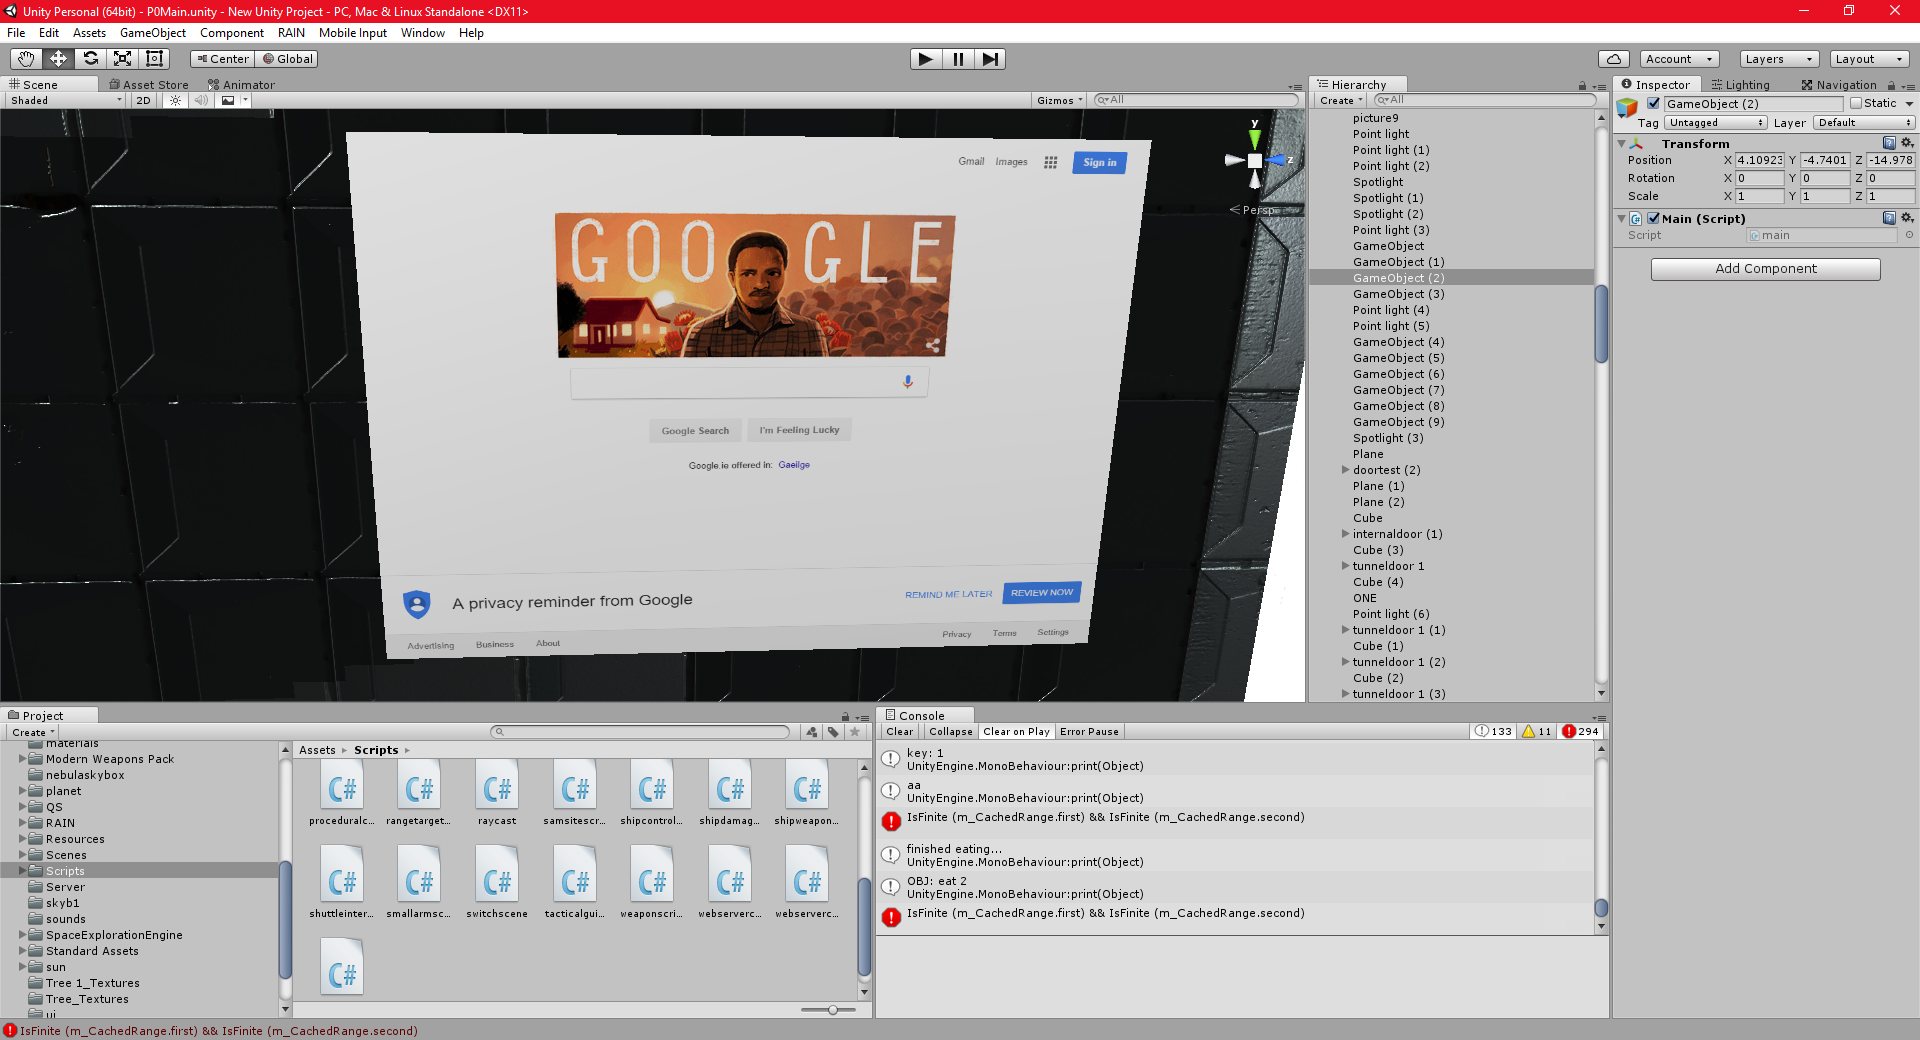
Task: Open the RAIN menu
Action: pyautogui.click(x=291, y=33)
